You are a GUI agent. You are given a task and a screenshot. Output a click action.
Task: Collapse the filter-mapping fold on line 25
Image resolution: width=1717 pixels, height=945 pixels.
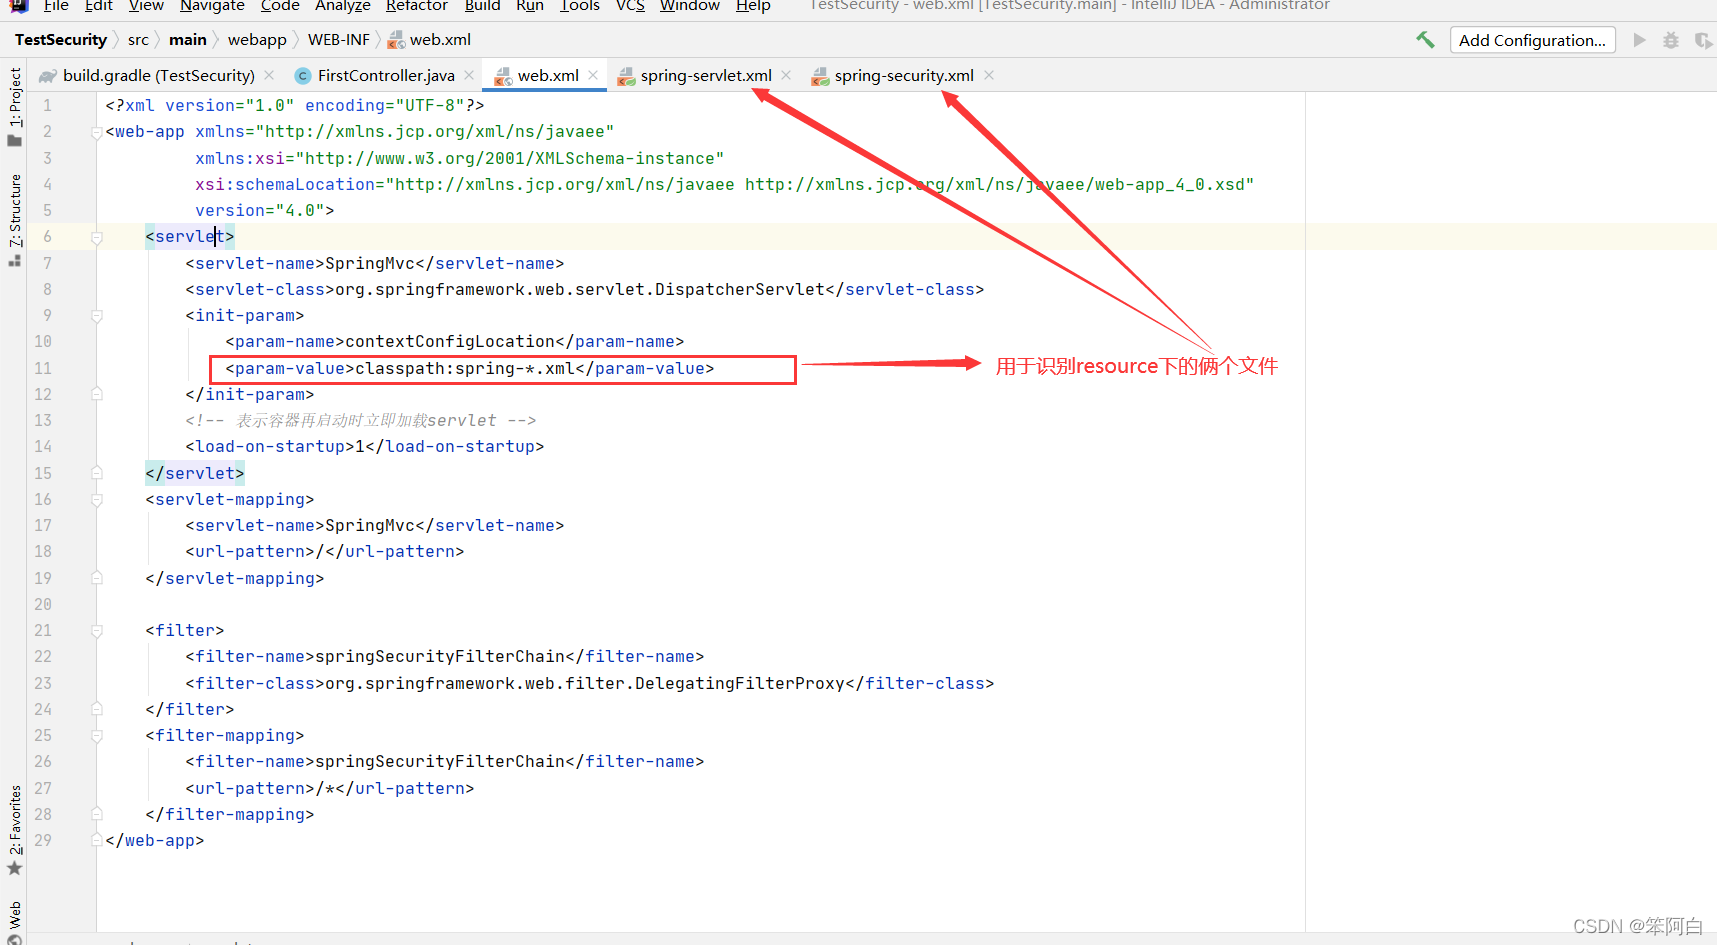tap(97, 736)
